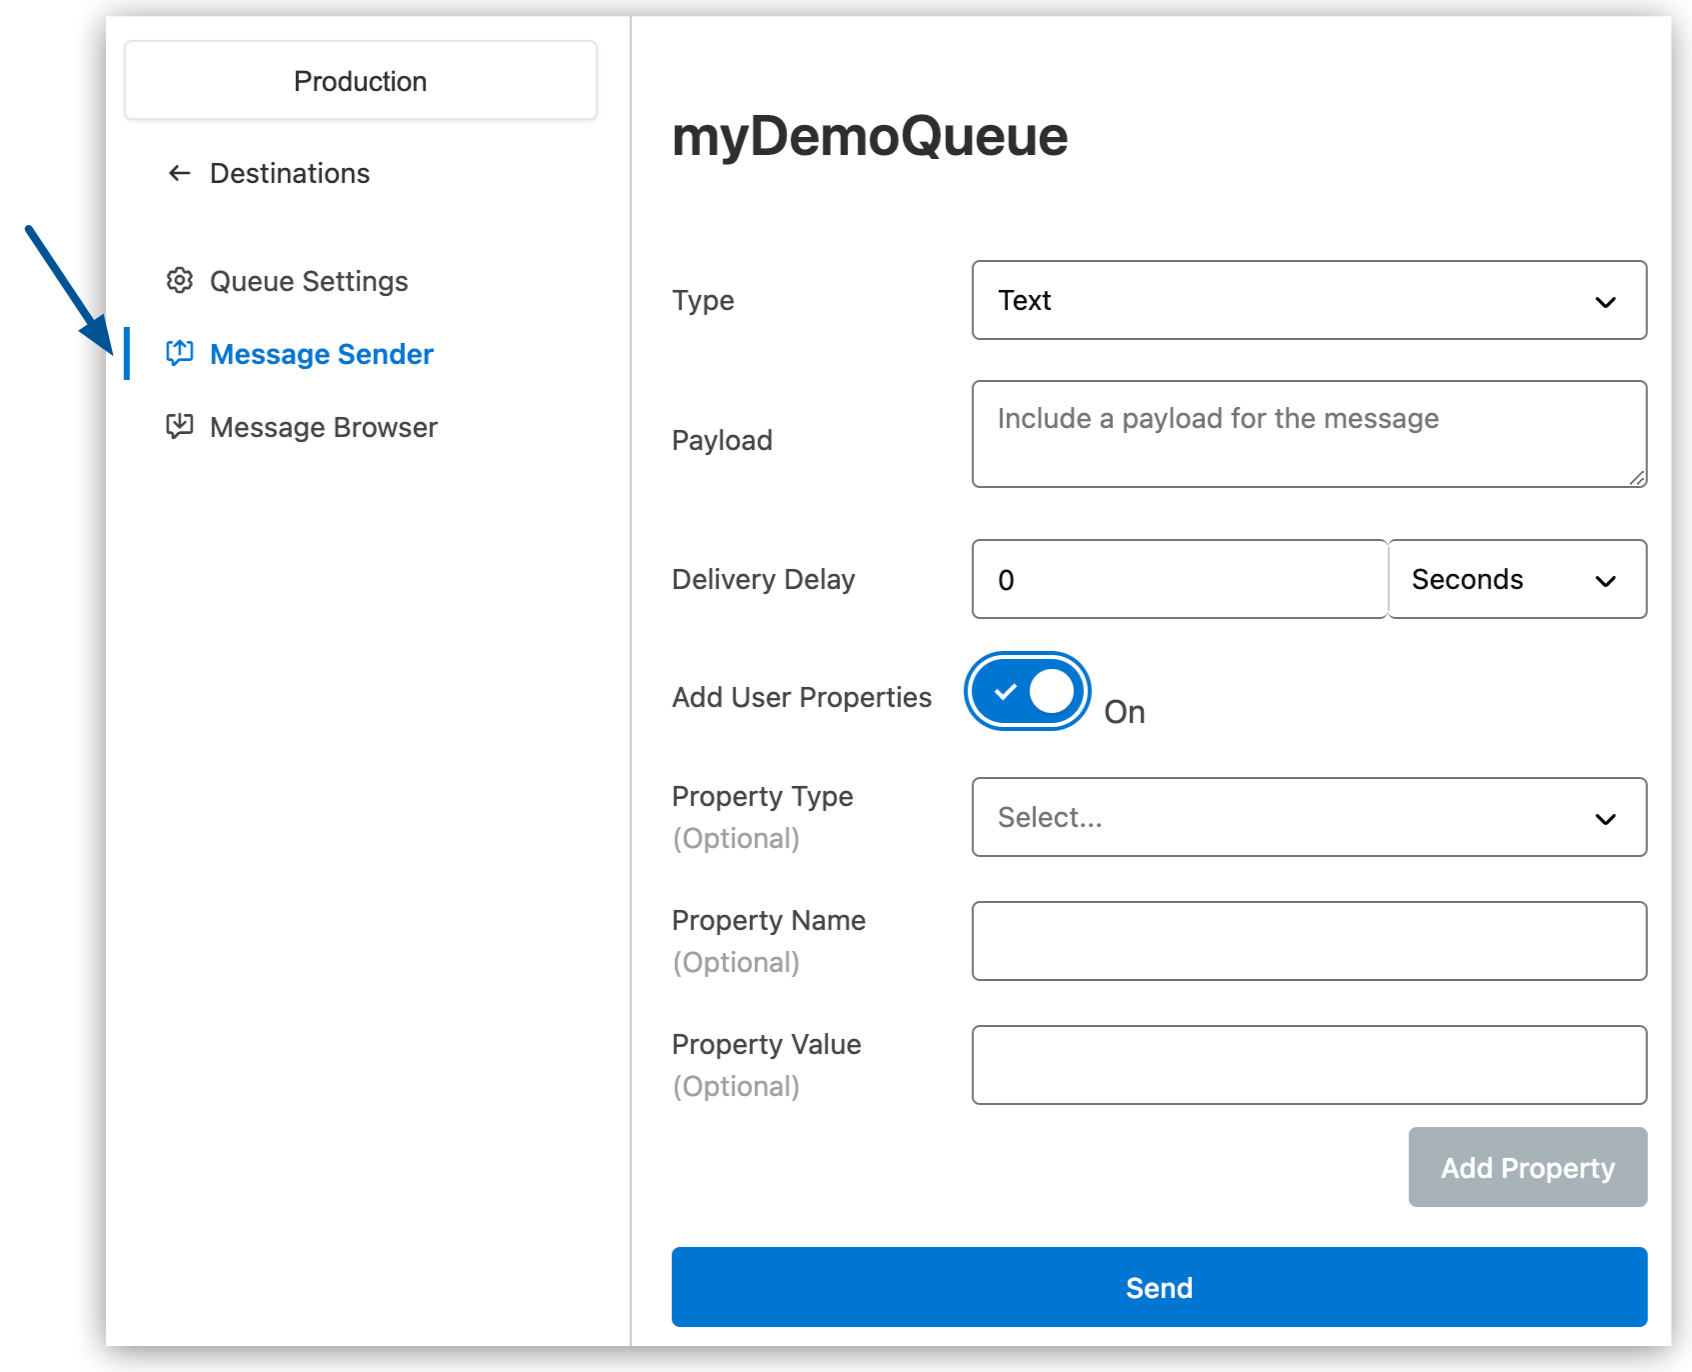Screen dimensions: 1692x1372
Task: Expand the Seconds delay unit dropdown
Action: (1516, 580)
